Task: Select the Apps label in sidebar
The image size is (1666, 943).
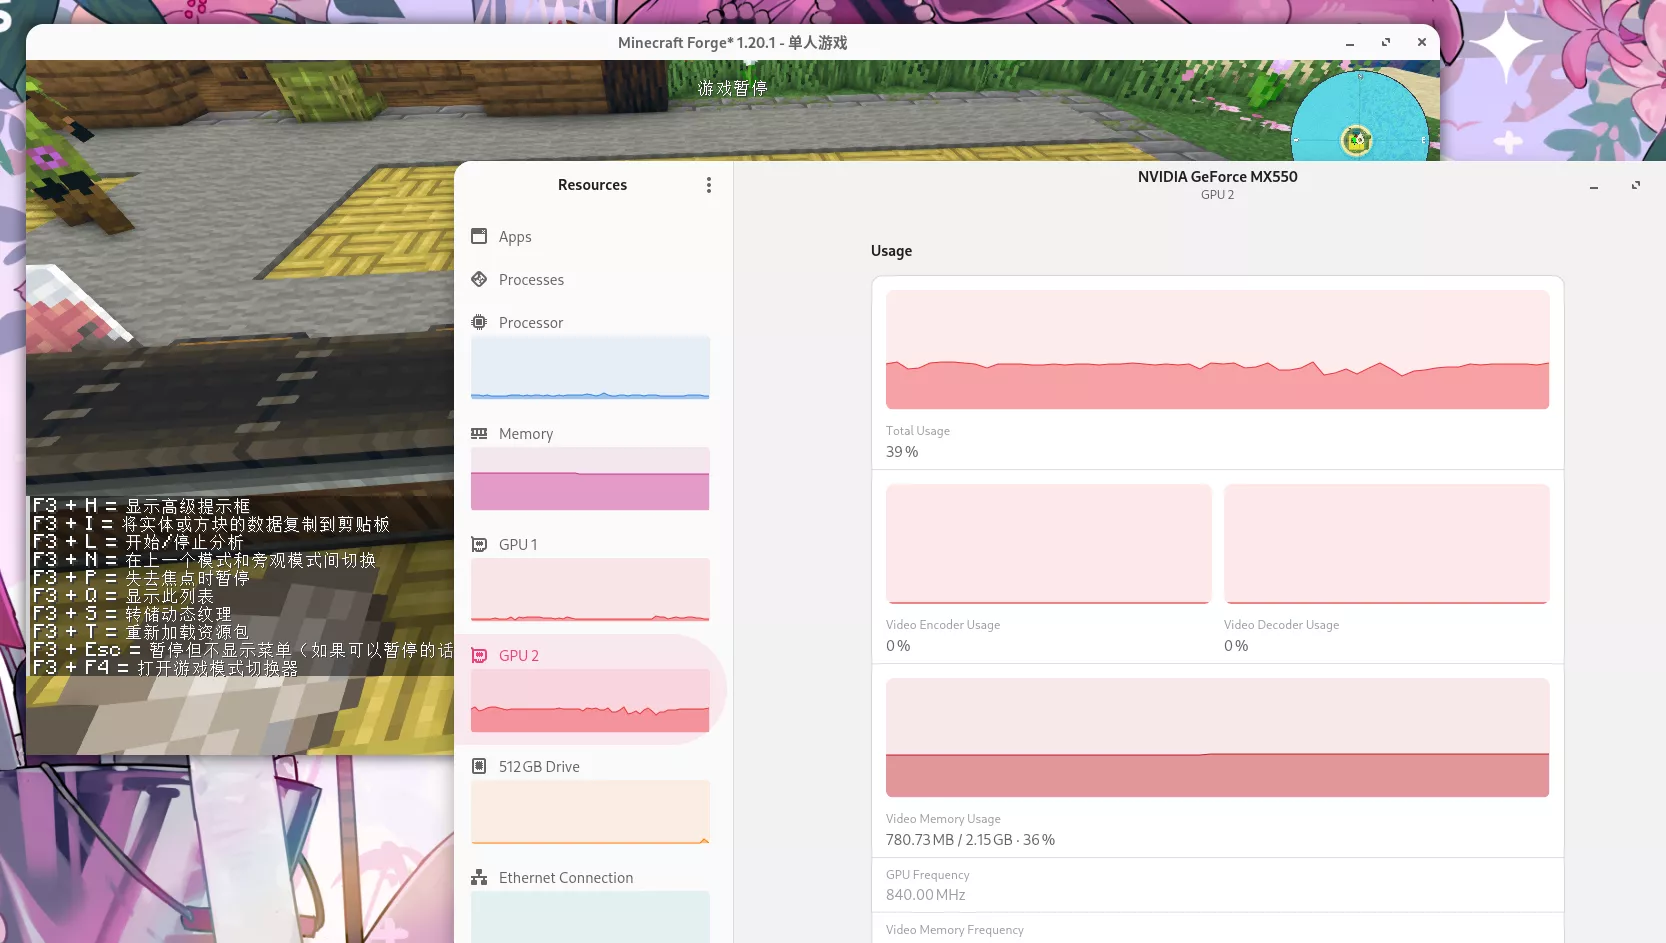Action: [515, 237]
